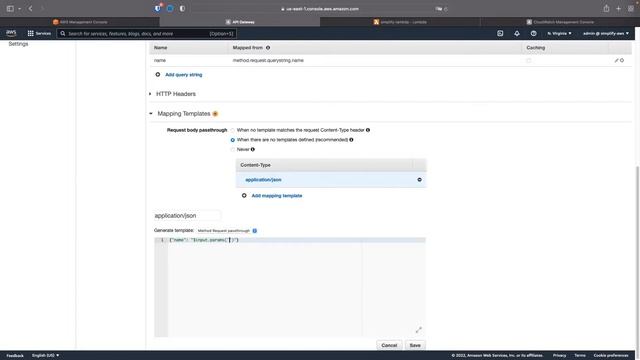Click the blue round extension icon in toolbar

click(x=170, y=9)
